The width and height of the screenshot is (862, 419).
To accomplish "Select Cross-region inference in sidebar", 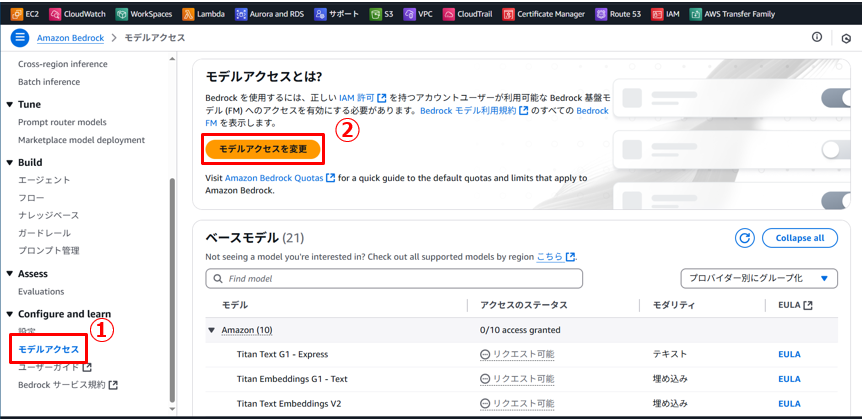I will pos(63,64).
